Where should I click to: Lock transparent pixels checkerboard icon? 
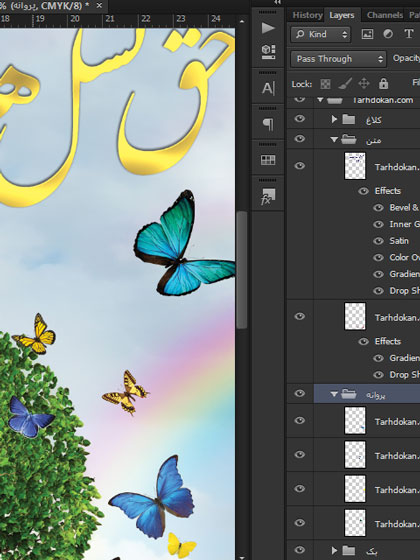tap(325, 84)
